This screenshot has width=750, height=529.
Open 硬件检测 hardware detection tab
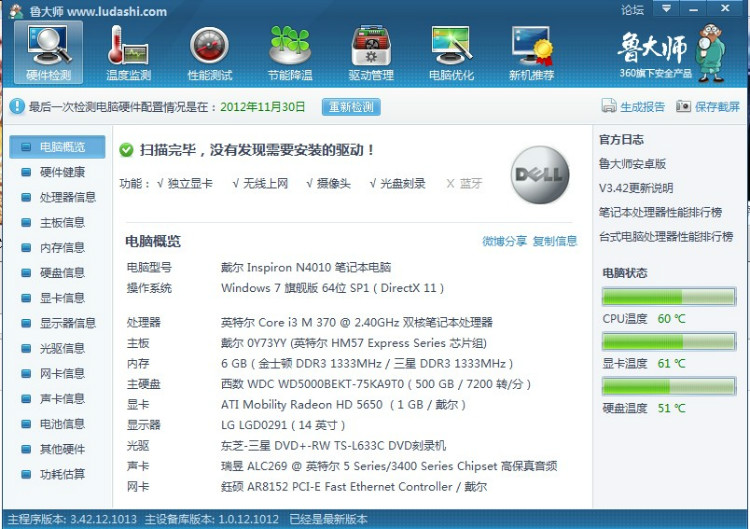[x=48, y=53]
